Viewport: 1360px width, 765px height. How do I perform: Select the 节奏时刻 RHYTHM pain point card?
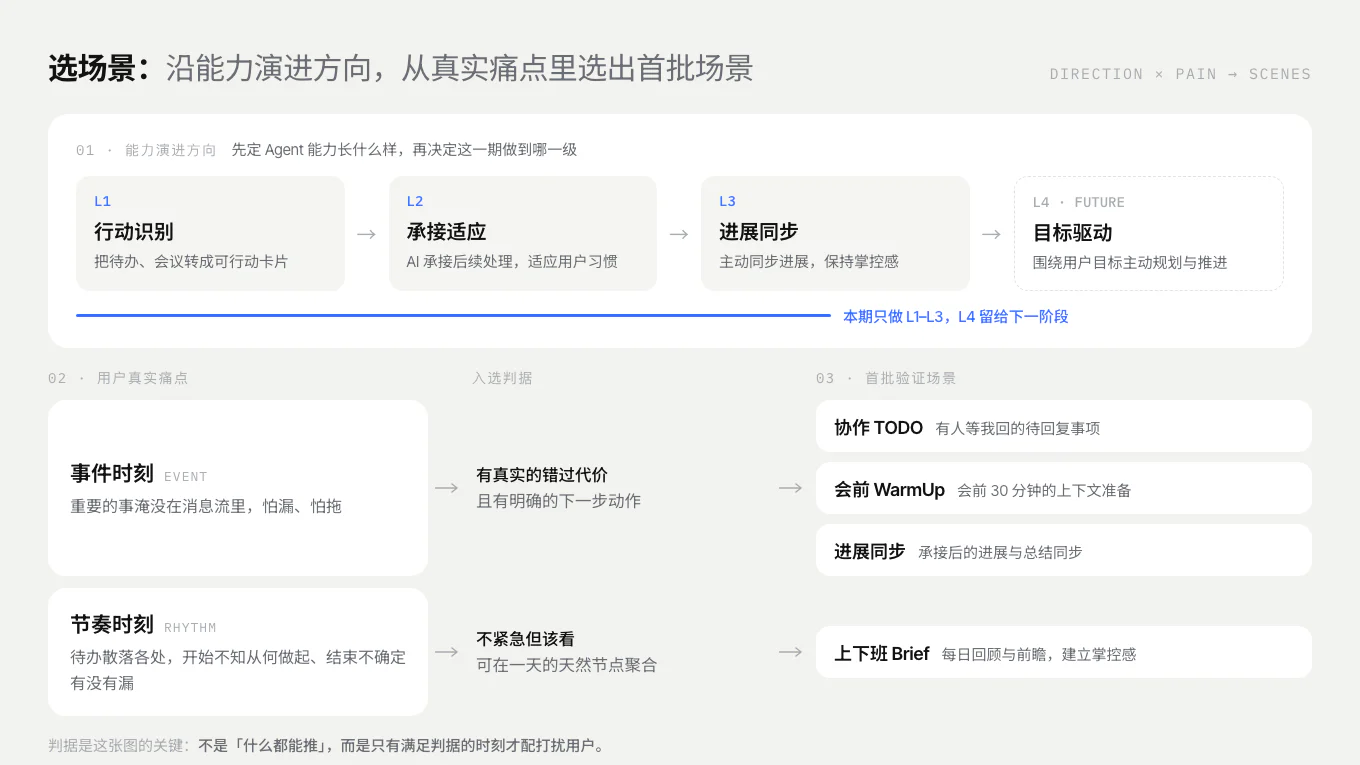pyautogui.click(x=238, y=652)
